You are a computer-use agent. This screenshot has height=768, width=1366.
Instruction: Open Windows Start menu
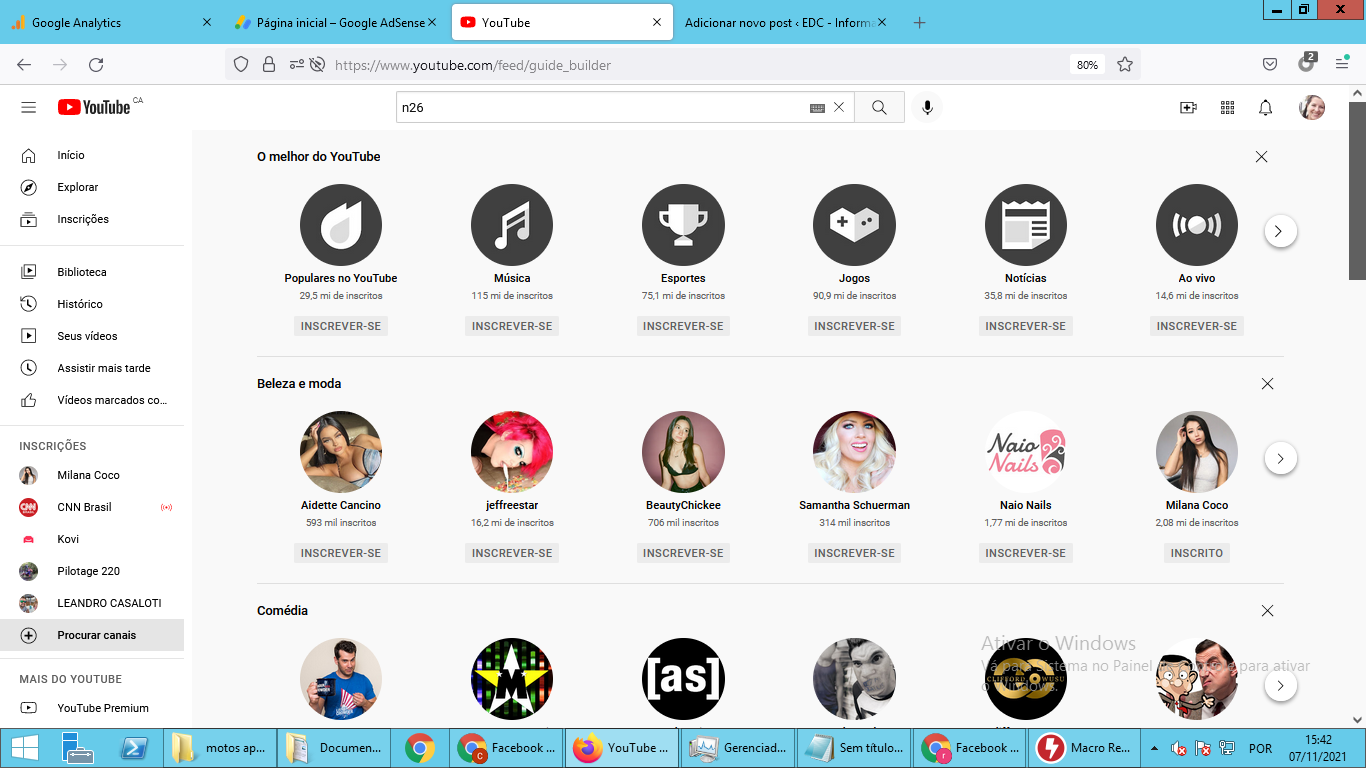pos(23,748)
